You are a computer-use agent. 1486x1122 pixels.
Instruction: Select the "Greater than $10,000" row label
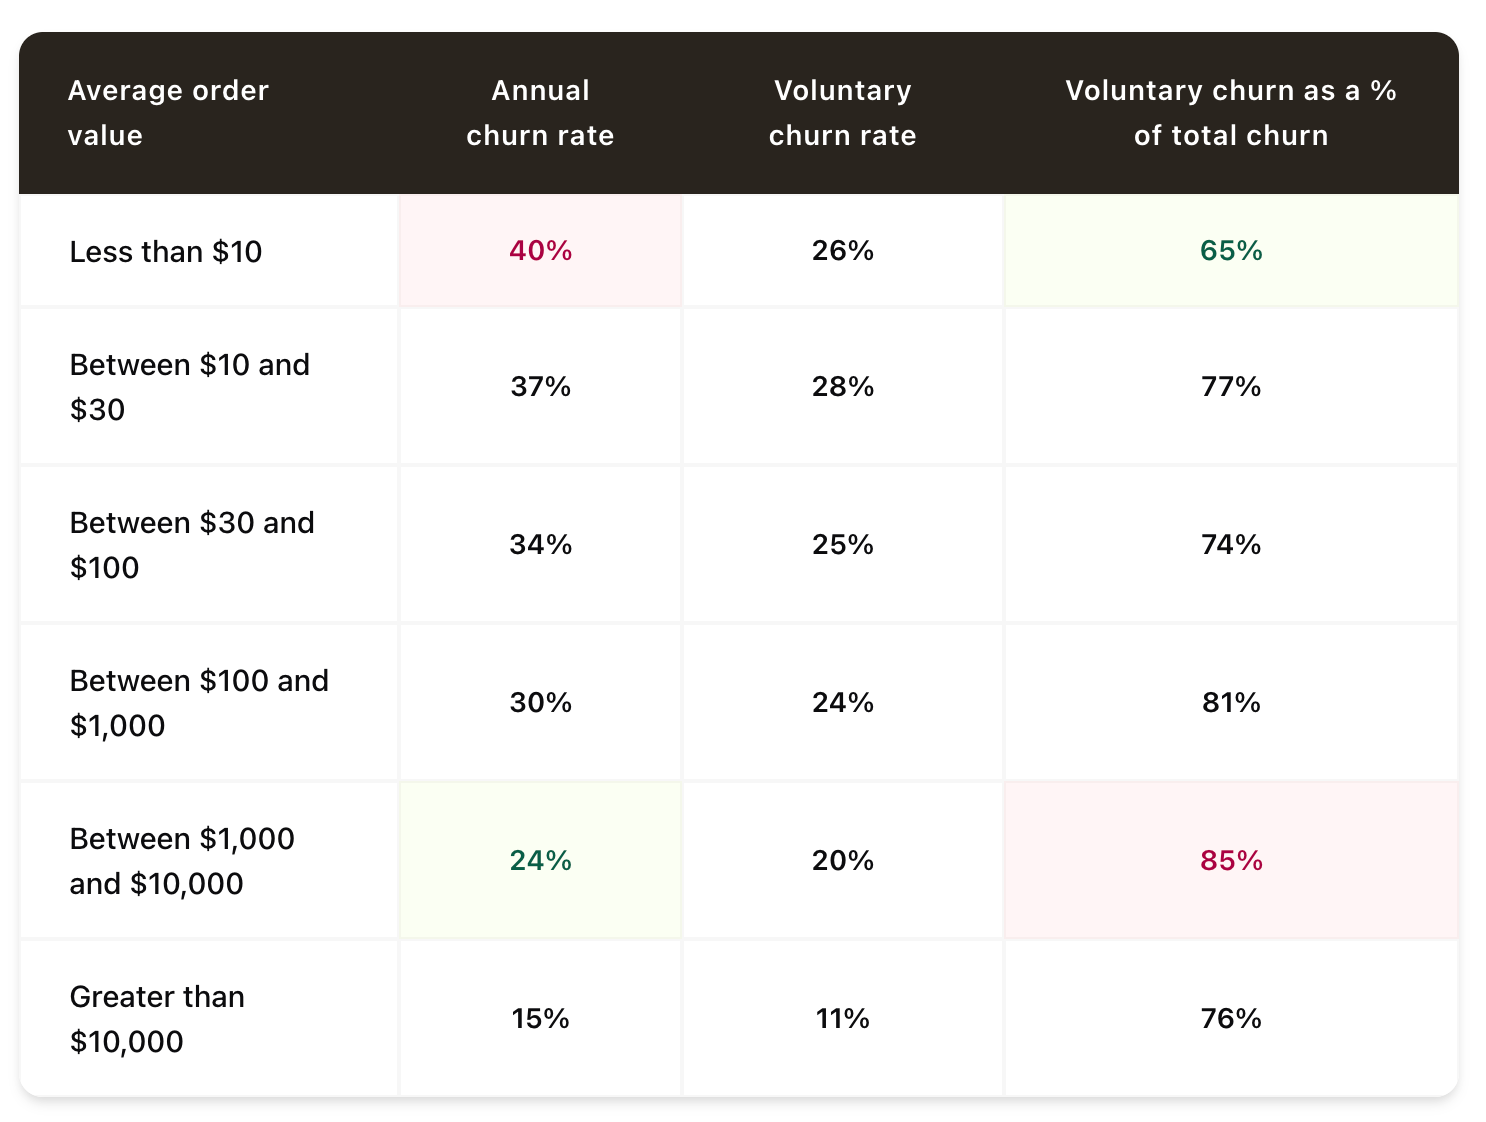tap(157, 1019)
